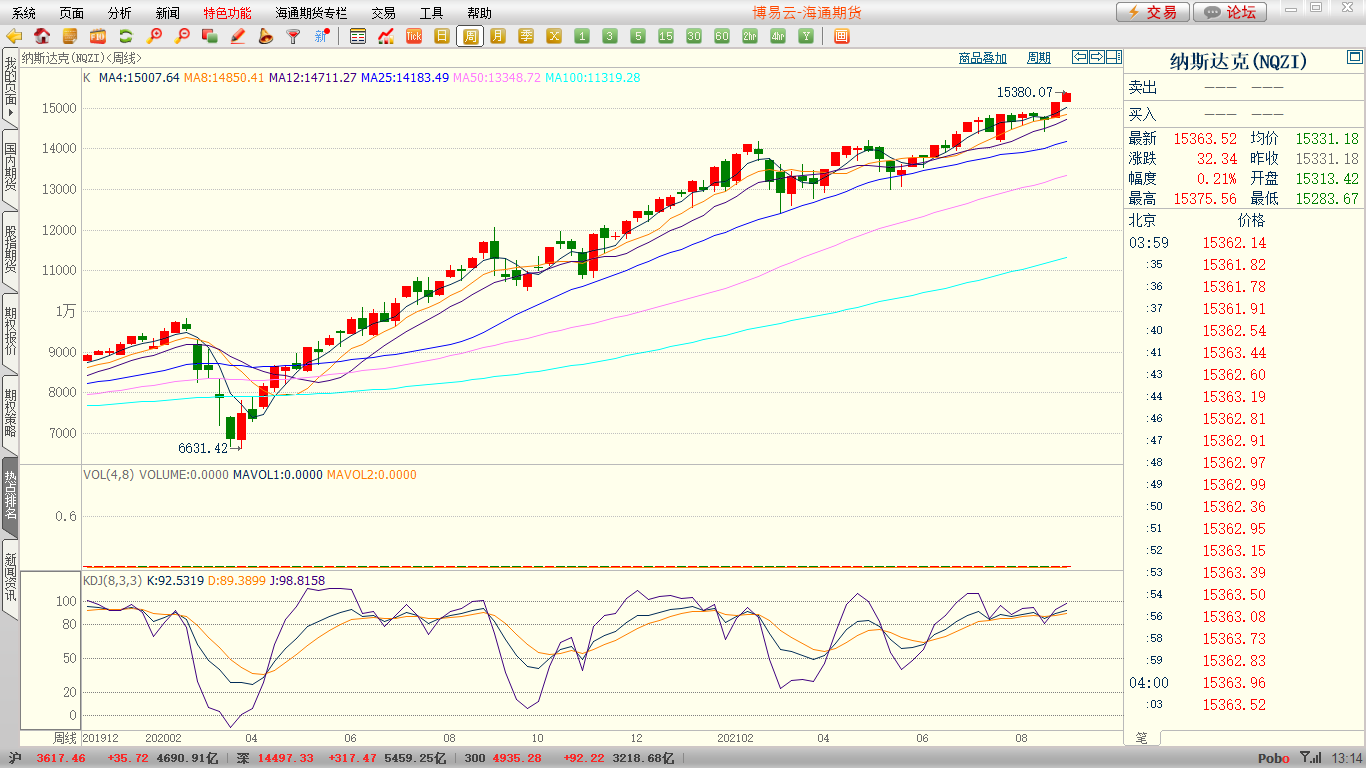Select 5-minute chart period
This screenshot has height=768, width=1366.
pyautogui.click(x=638, y=36)
